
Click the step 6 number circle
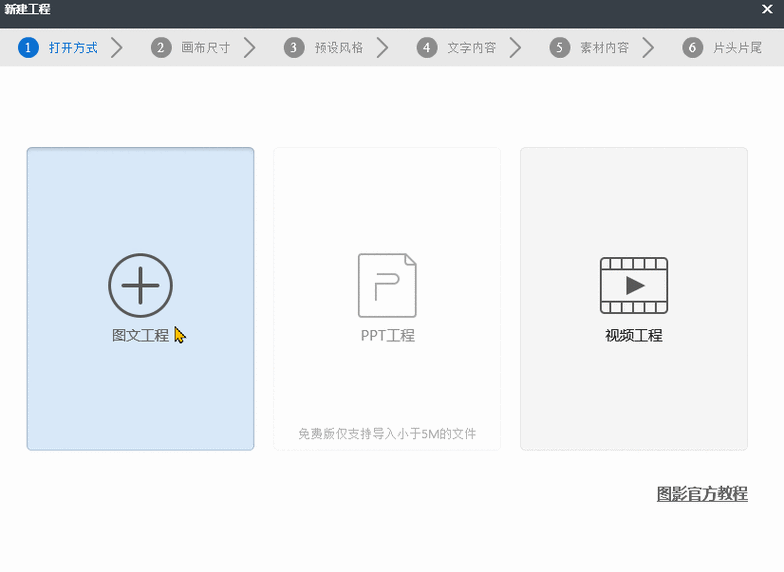point(693,47)
